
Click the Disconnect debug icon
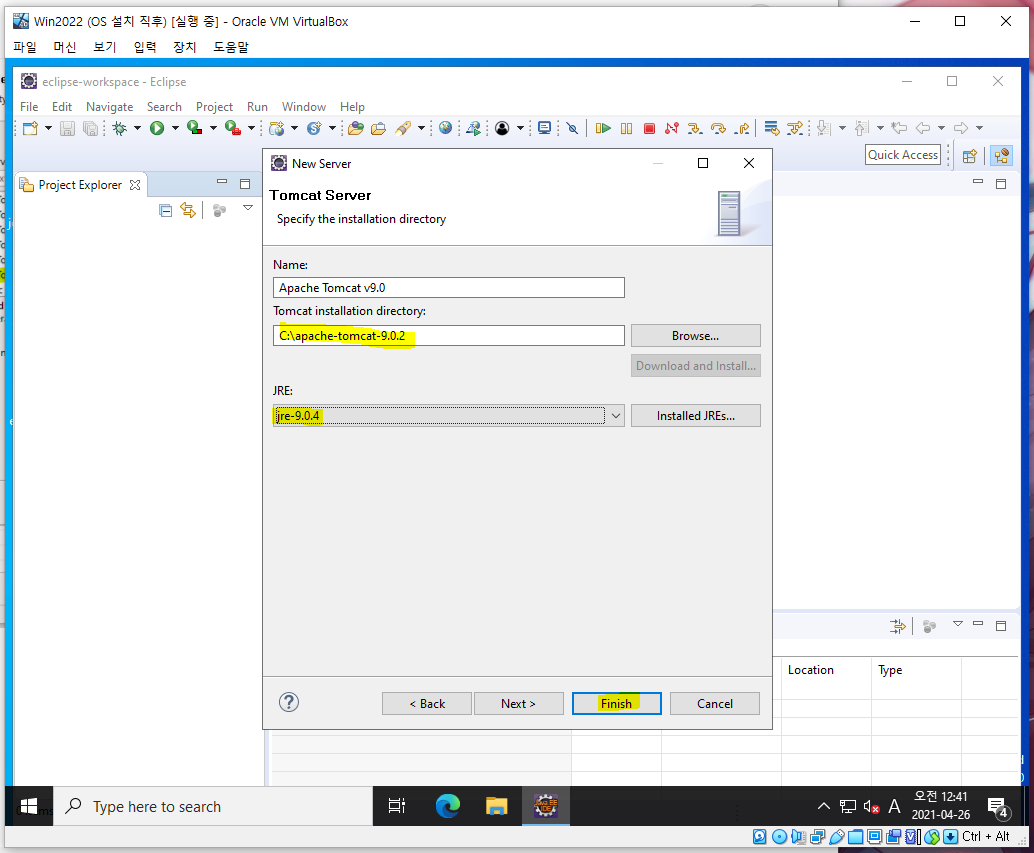point(672,128)
